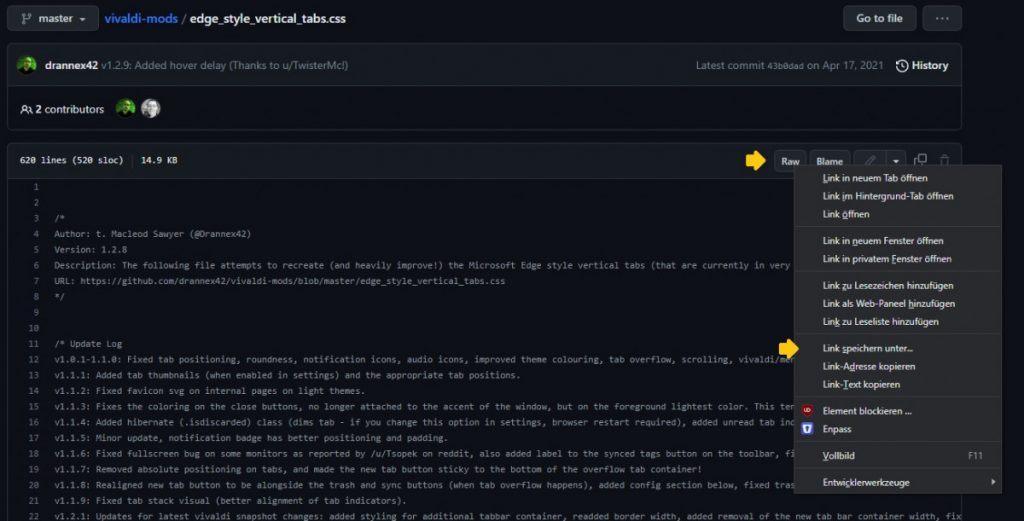Image resolution: width=1024 pixels, height=521 pixels.
Task: Click the first contributor's green avatar
Action: click(x=125, y=109)
